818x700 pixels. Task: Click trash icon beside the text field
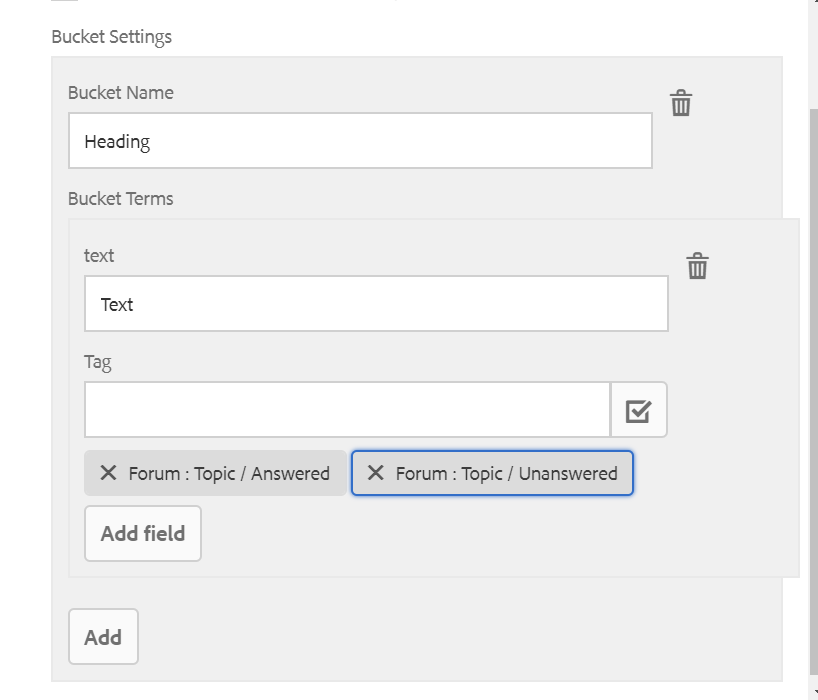tap(697, 266)
